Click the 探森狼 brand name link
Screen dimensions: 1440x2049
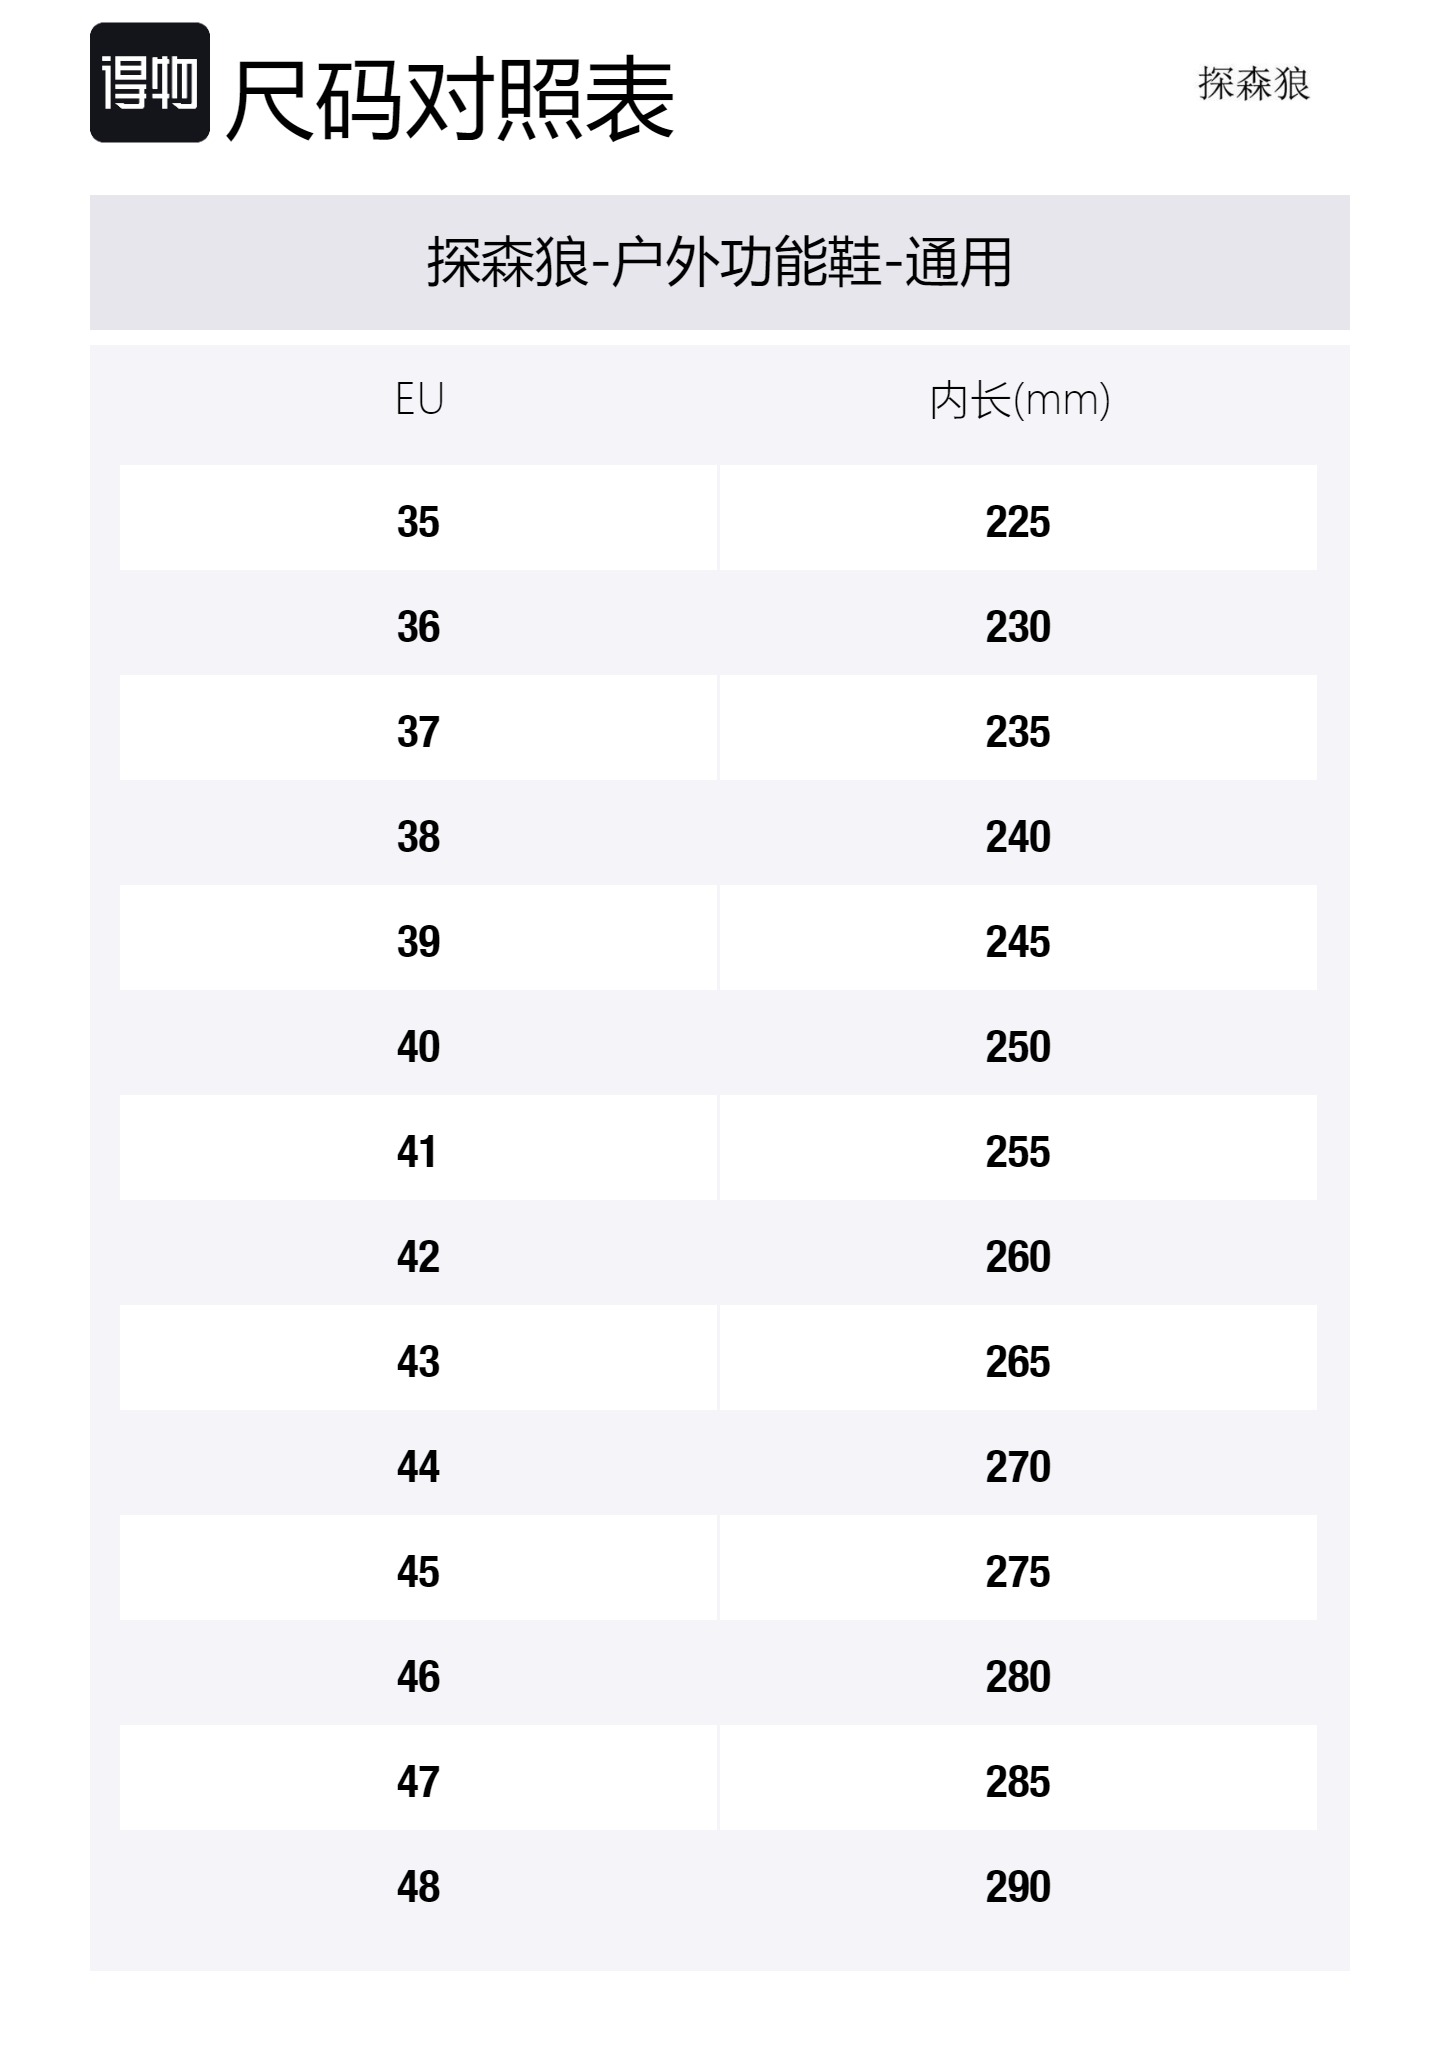[1253, 84]
